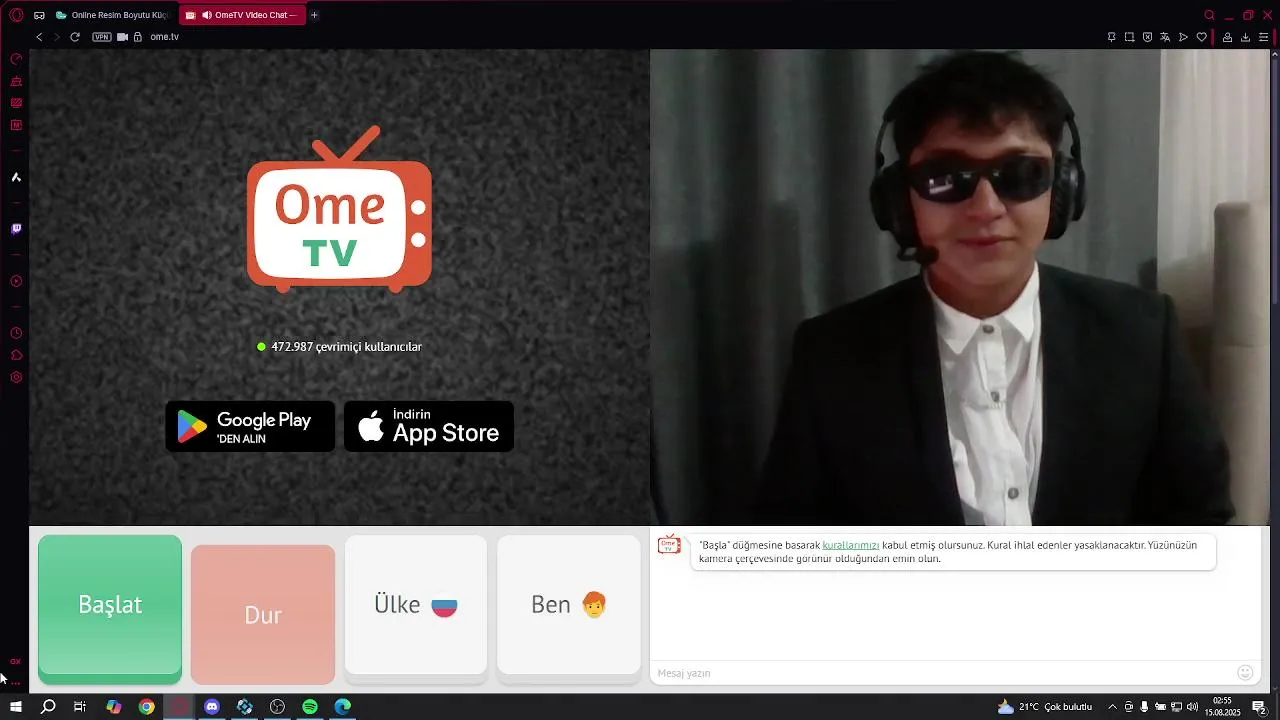Image resolution: width=1280 pixels, height=720 pixels.
Task: Open the emoji picker smiley
Action: point(1245,673)
